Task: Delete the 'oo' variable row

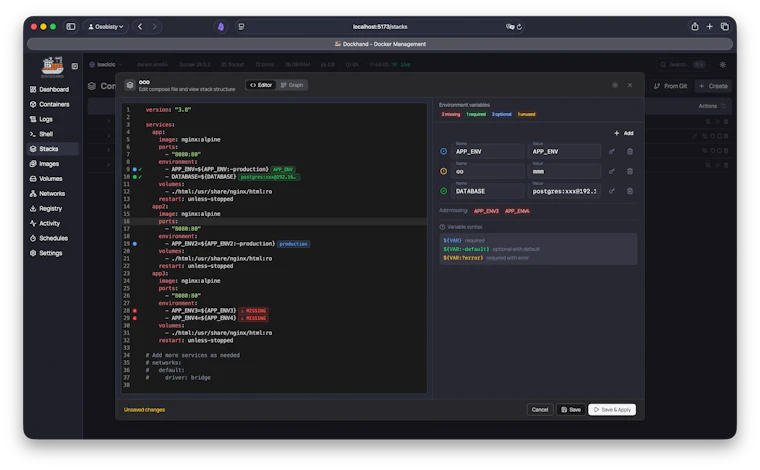Action: [x=630, y=172]
